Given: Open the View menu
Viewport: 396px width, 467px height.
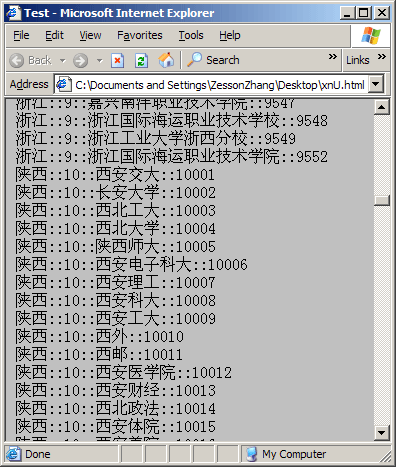Looking at the screenshot, I should (90, 35).
